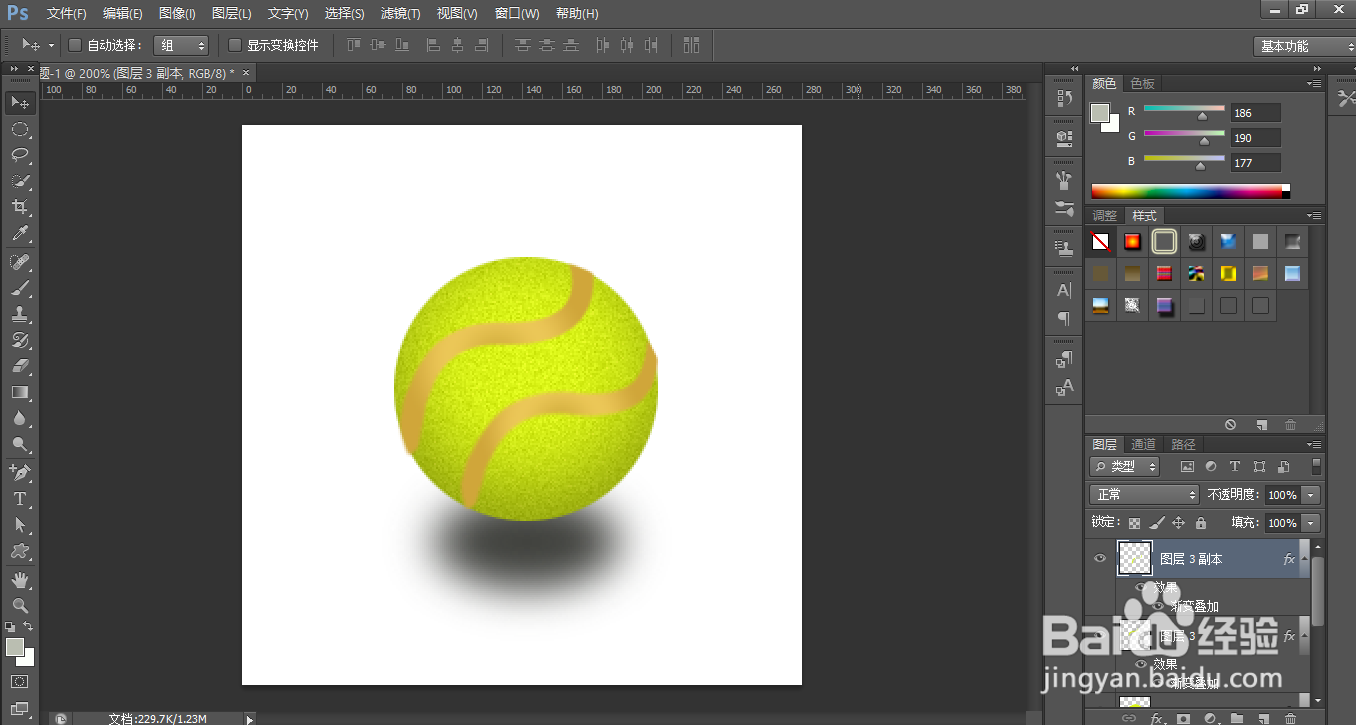Screen dimensions: 1356x725
Task: Select the Pen tool
Action: tap(20, 472)
